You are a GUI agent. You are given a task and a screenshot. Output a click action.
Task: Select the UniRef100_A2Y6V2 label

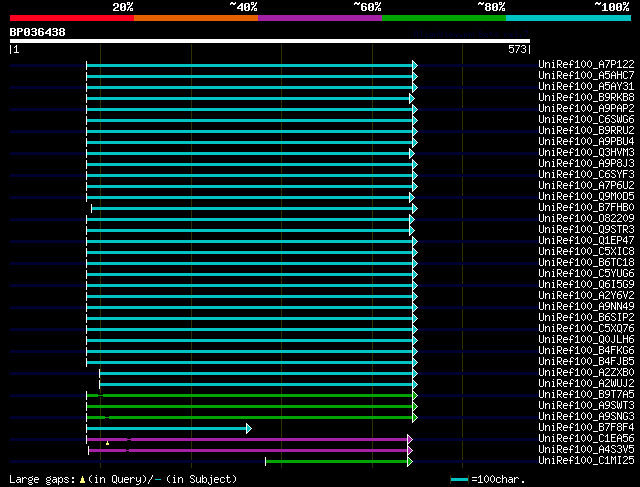[587, 296]
